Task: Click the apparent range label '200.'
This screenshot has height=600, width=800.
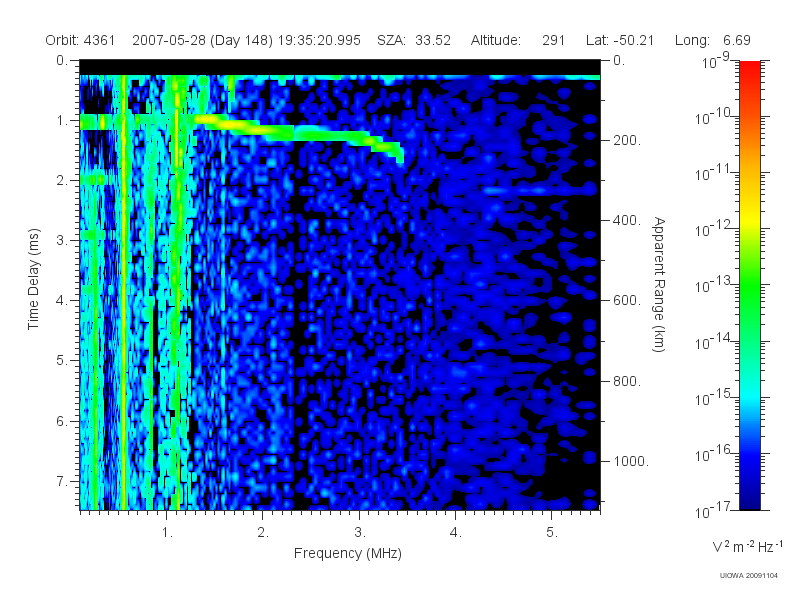Action: point(627,140)
